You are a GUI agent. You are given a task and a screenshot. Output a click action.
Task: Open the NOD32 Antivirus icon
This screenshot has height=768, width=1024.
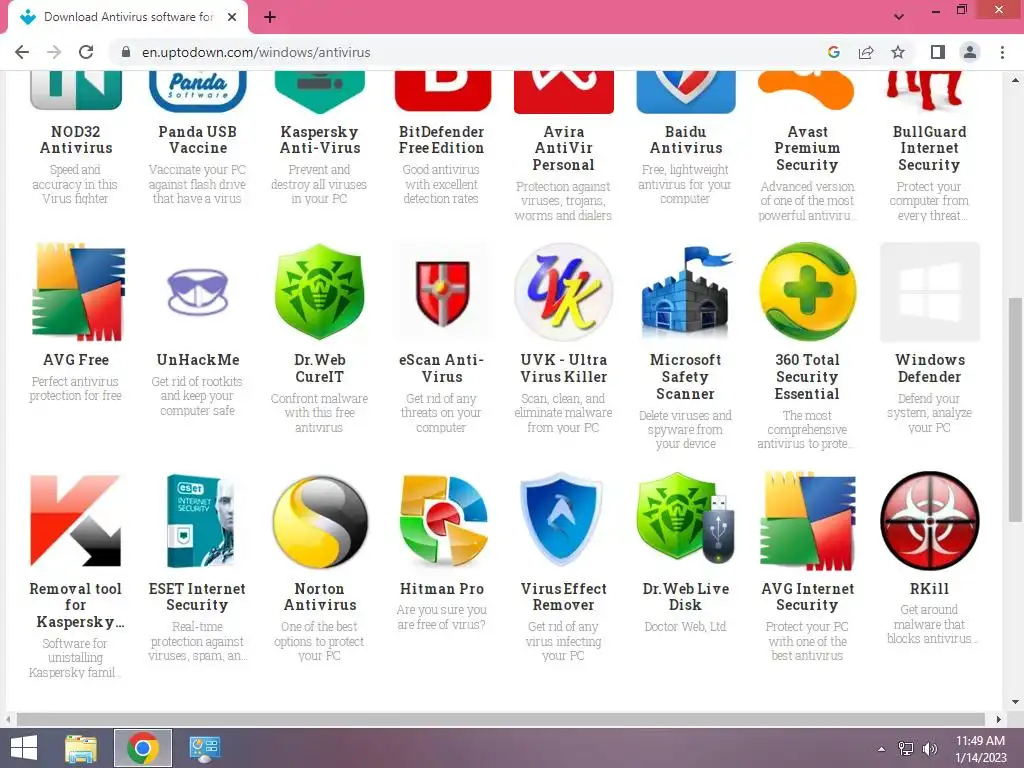pyautogui.click(x=76, y=91)
